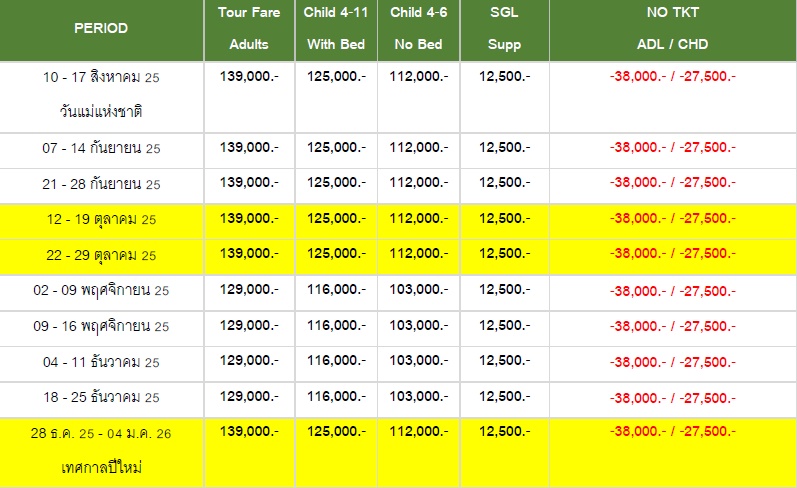Viewport: 797px width, 488px height.
Task: Select the Tour Fare Adults header
Action: 249,28
